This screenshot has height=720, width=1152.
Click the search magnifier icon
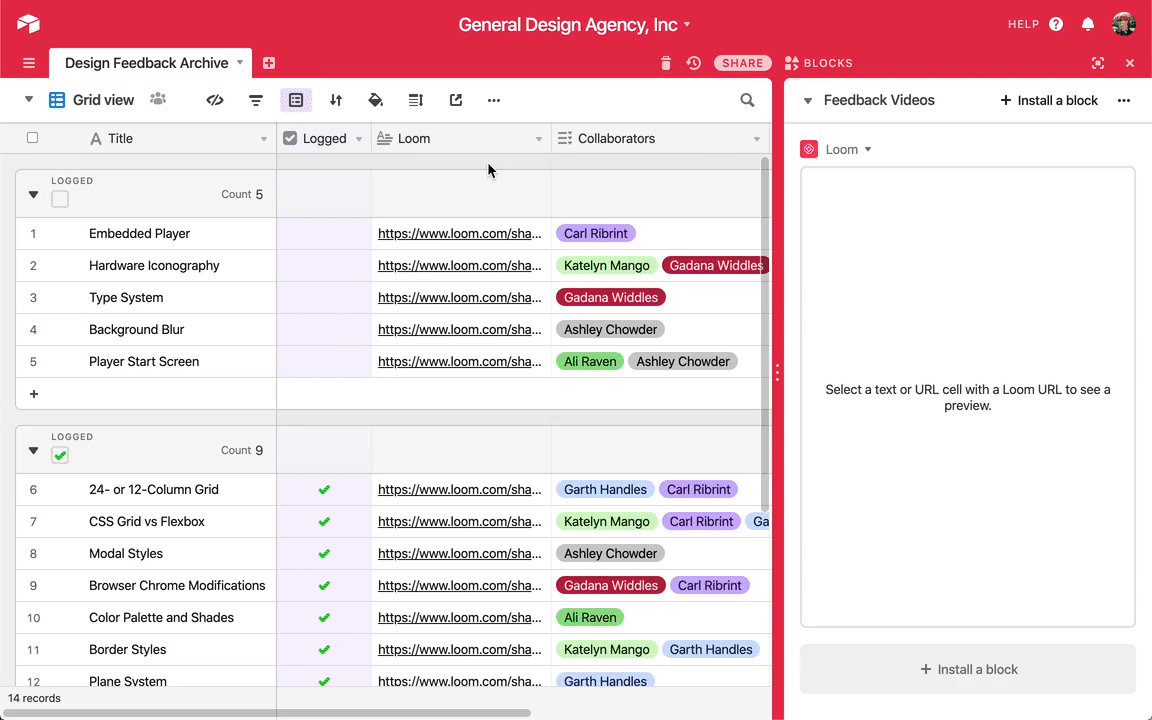point(747,100)
